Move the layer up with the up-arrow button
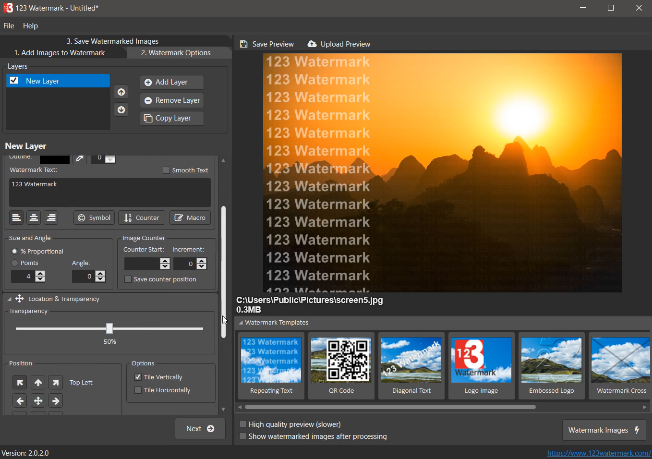652x459 pixels. coord(121,92)
